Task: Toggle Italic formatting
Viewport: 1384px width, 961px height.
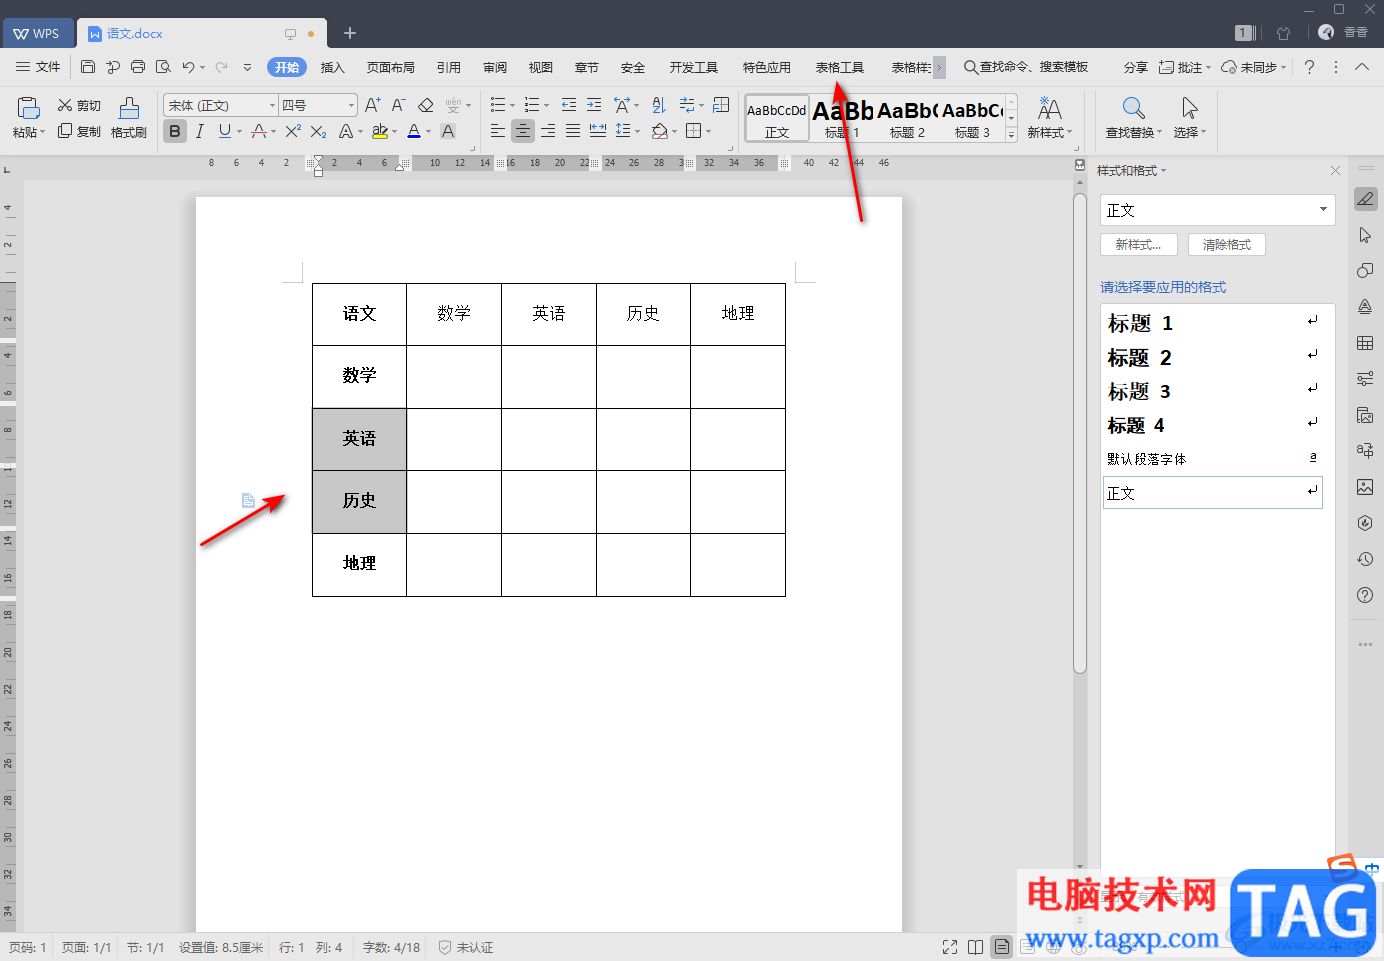Action: [200, 131]
